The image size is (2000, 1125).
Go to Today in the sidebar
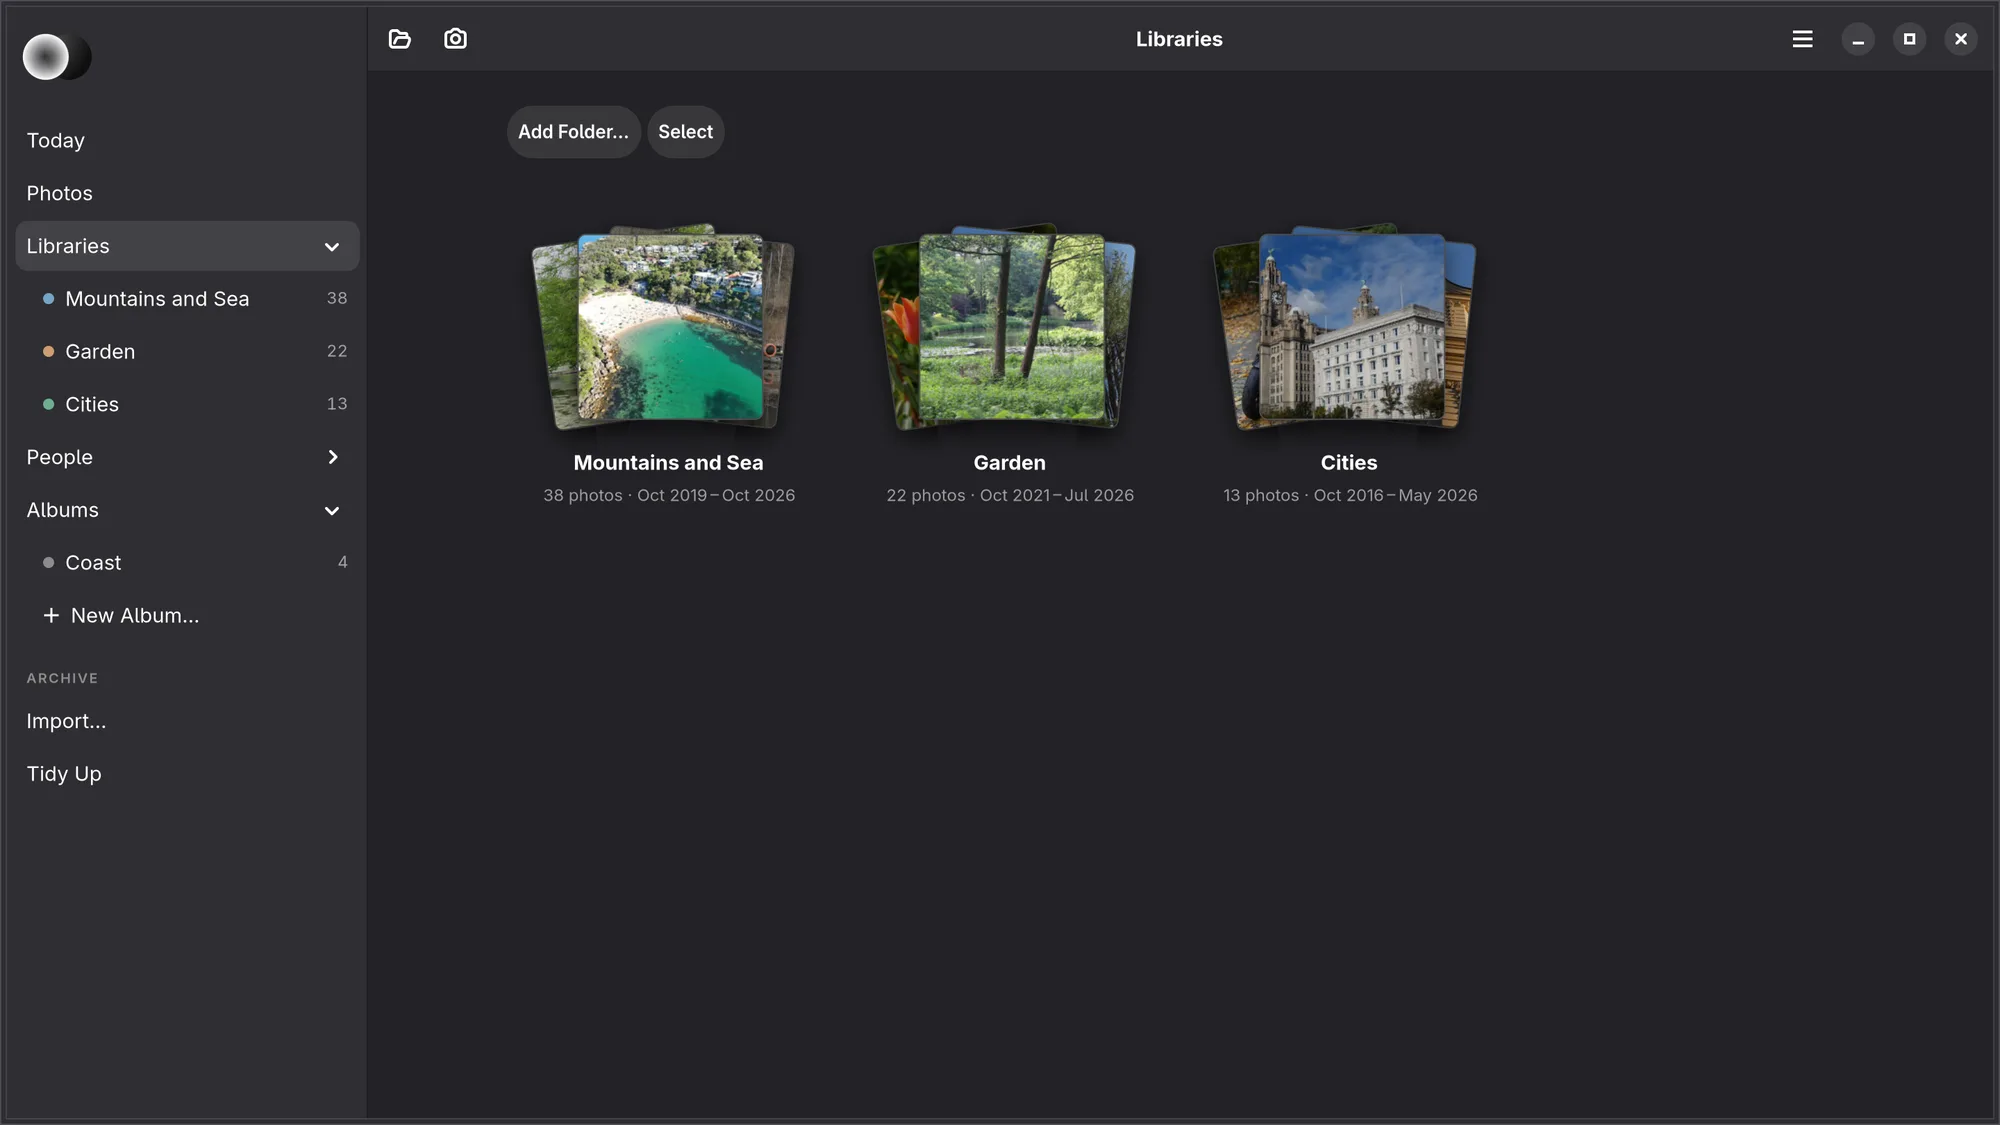coord(187,141)
